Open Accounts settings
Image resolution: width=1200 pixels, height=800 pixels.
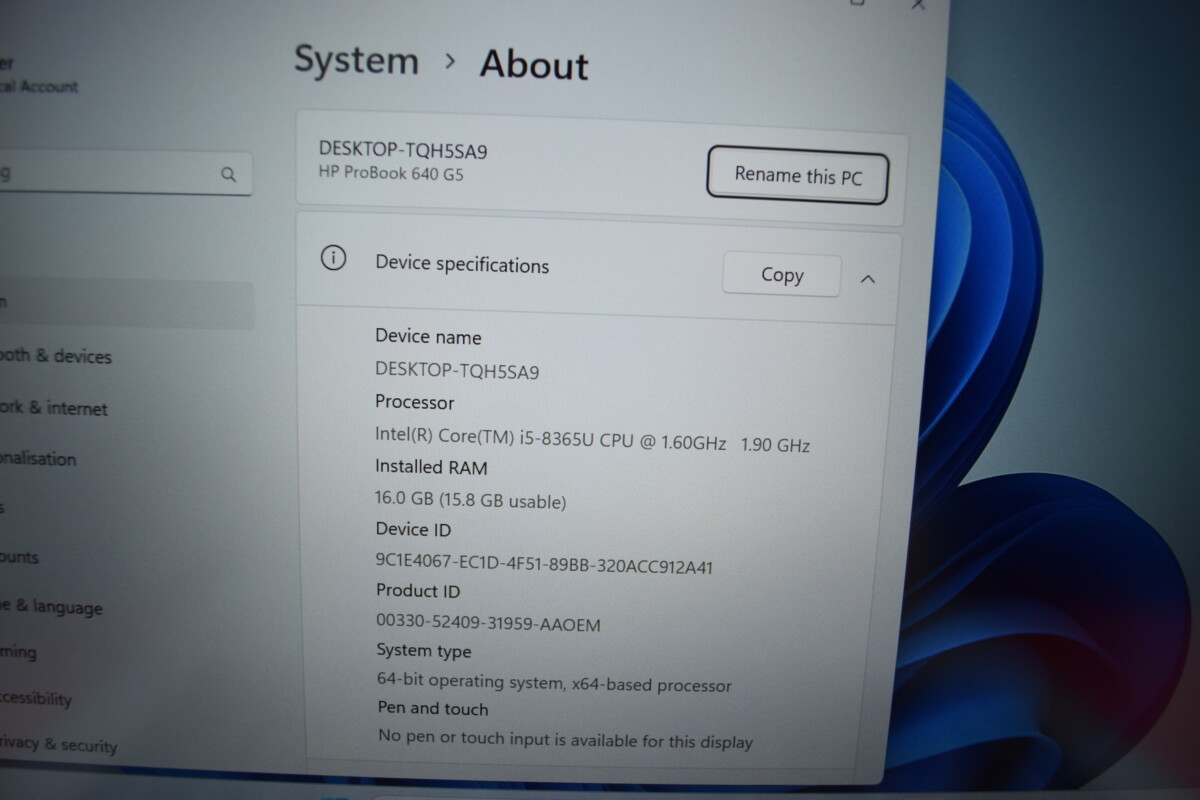pyautogui.click(x=20, y=557)
